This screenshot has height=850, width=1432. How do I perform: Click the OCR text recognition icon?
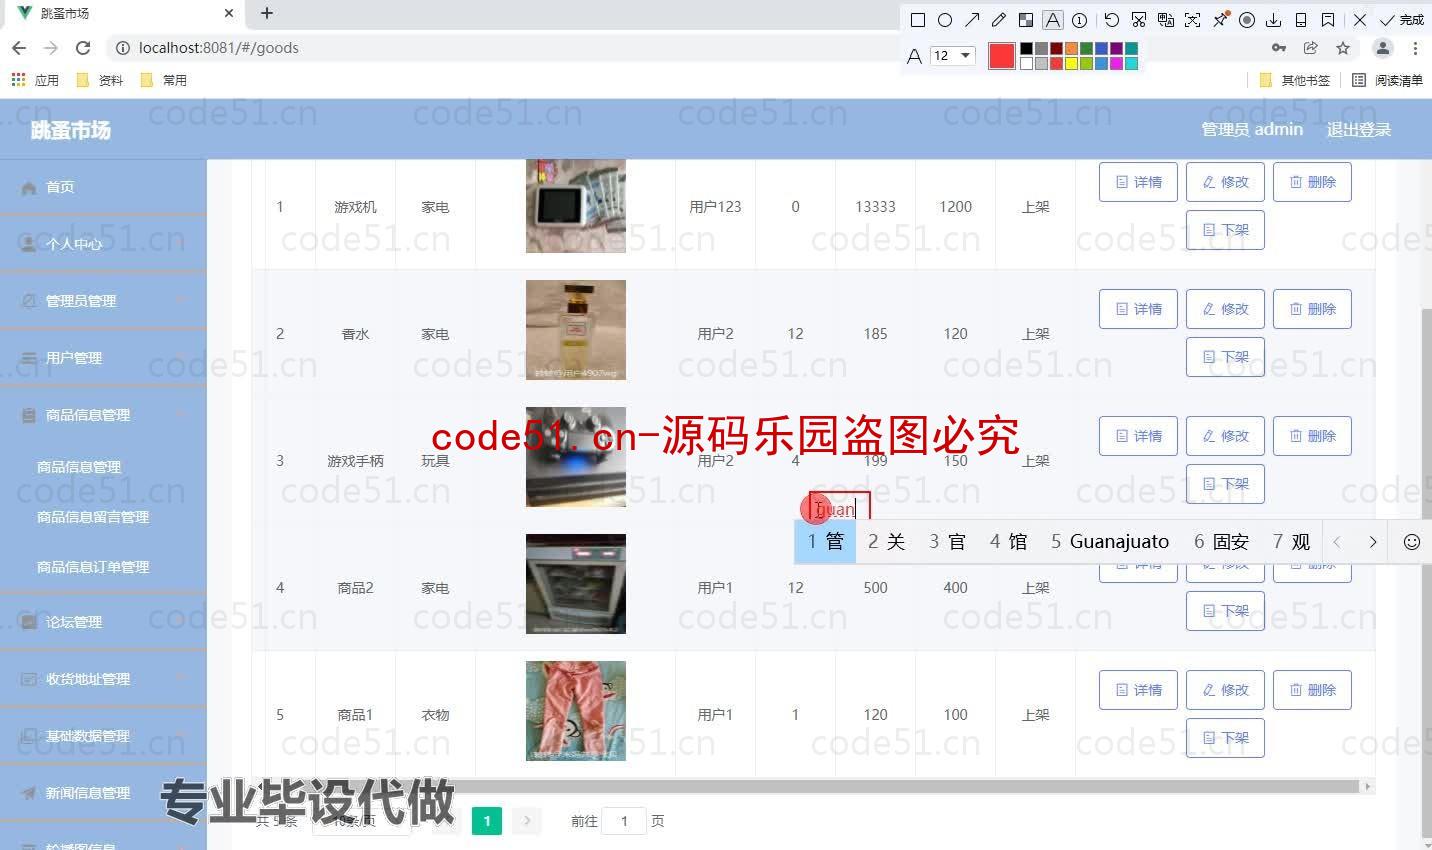[x=1193, y=20]
